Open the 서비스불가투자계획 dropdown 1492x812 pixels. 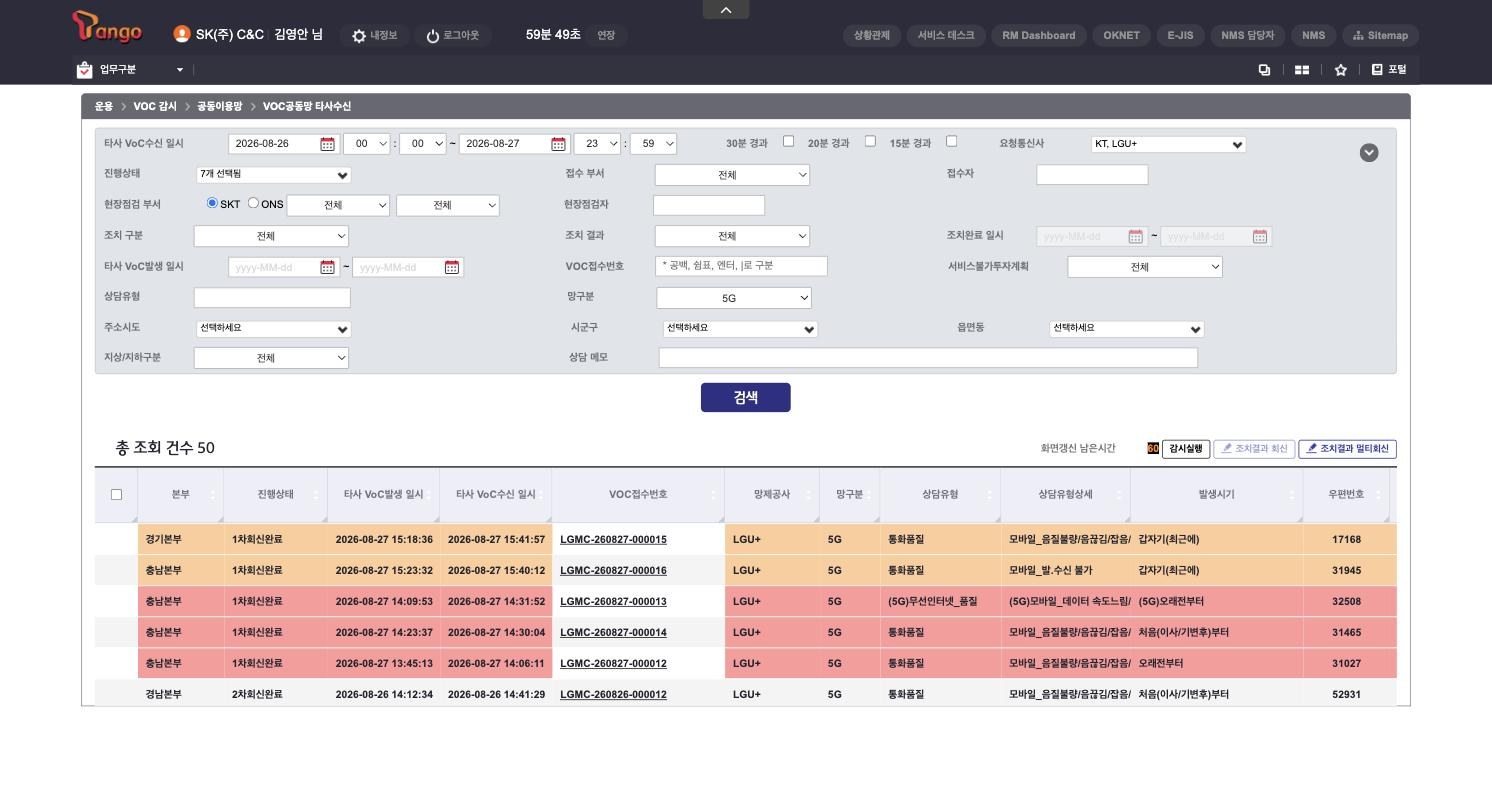[x=1145, y=267]
